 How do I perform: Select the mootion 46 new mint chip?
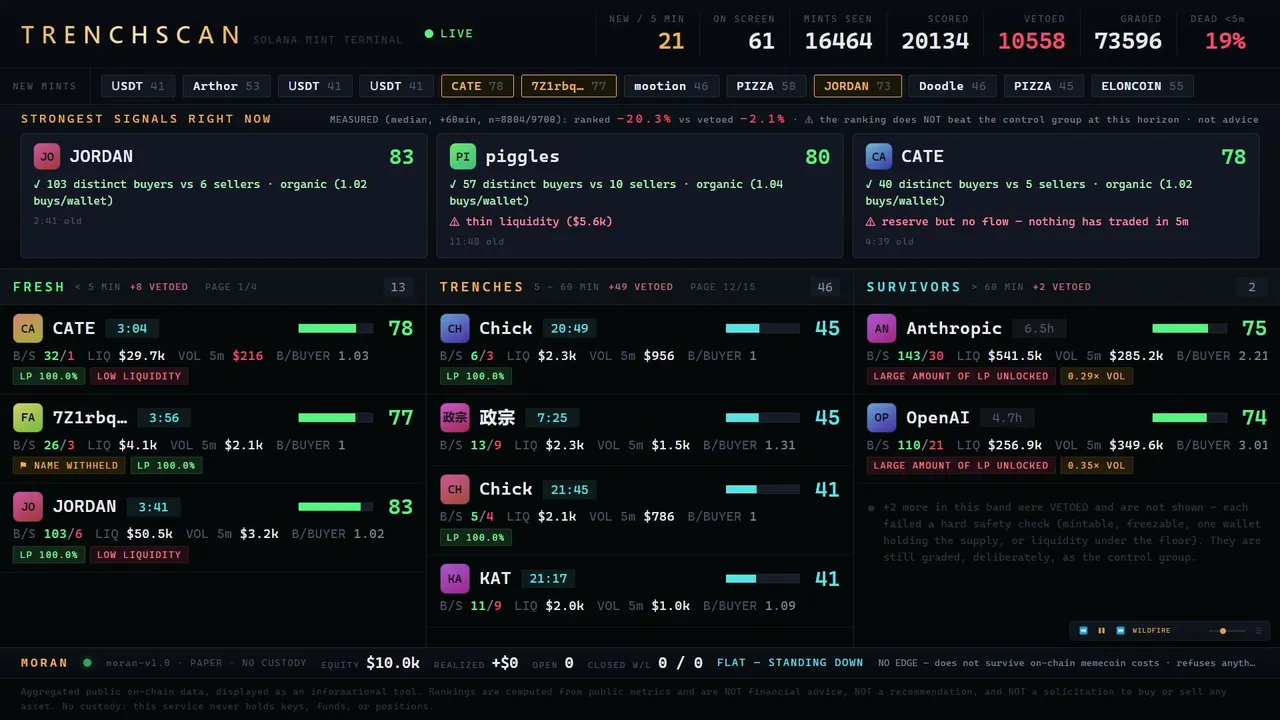(671, 86)
